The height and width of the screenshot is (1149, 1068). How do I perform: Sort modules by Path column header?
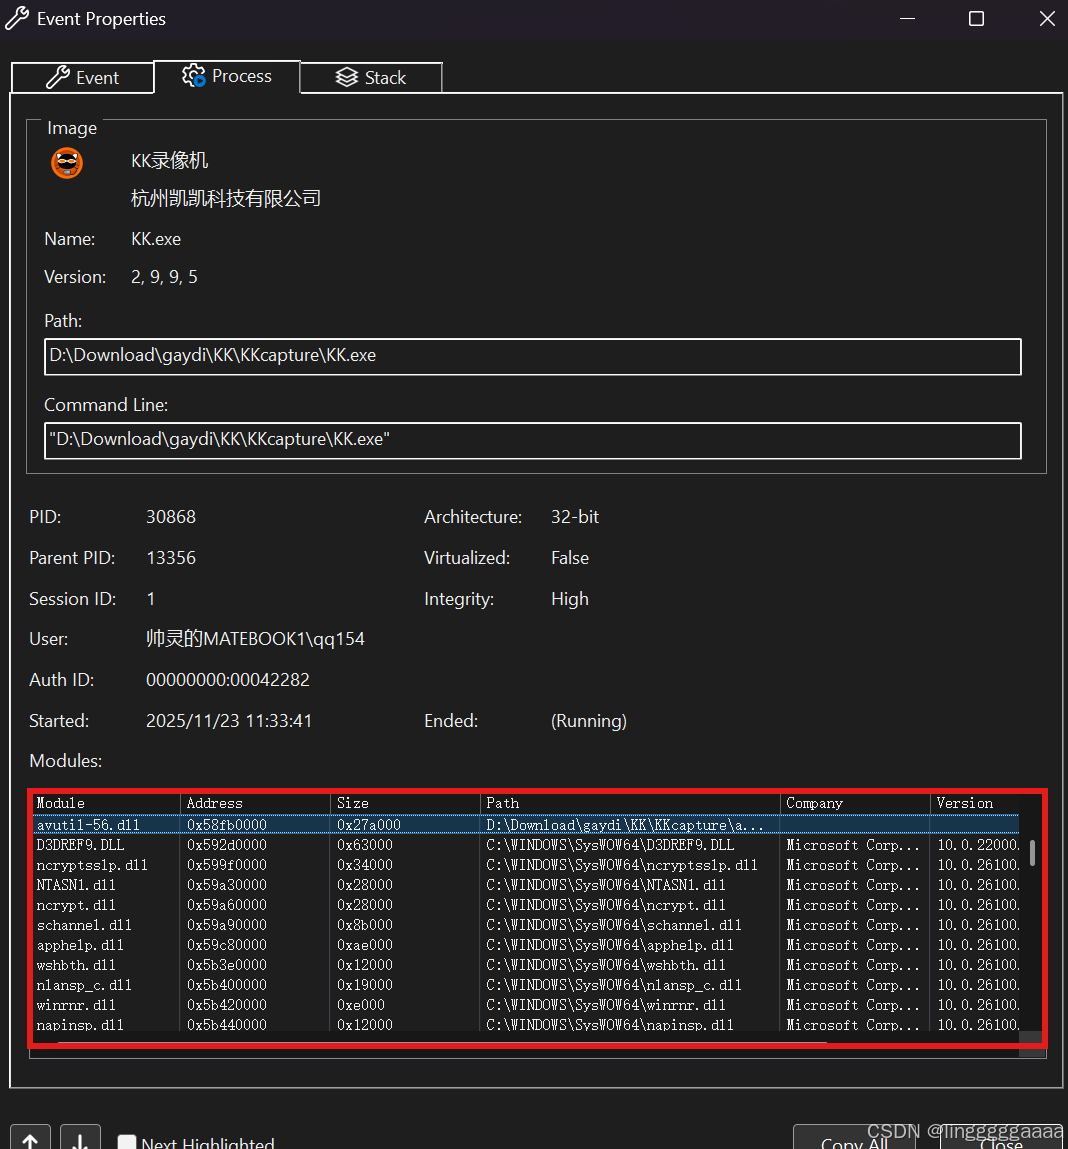point(630,803)
